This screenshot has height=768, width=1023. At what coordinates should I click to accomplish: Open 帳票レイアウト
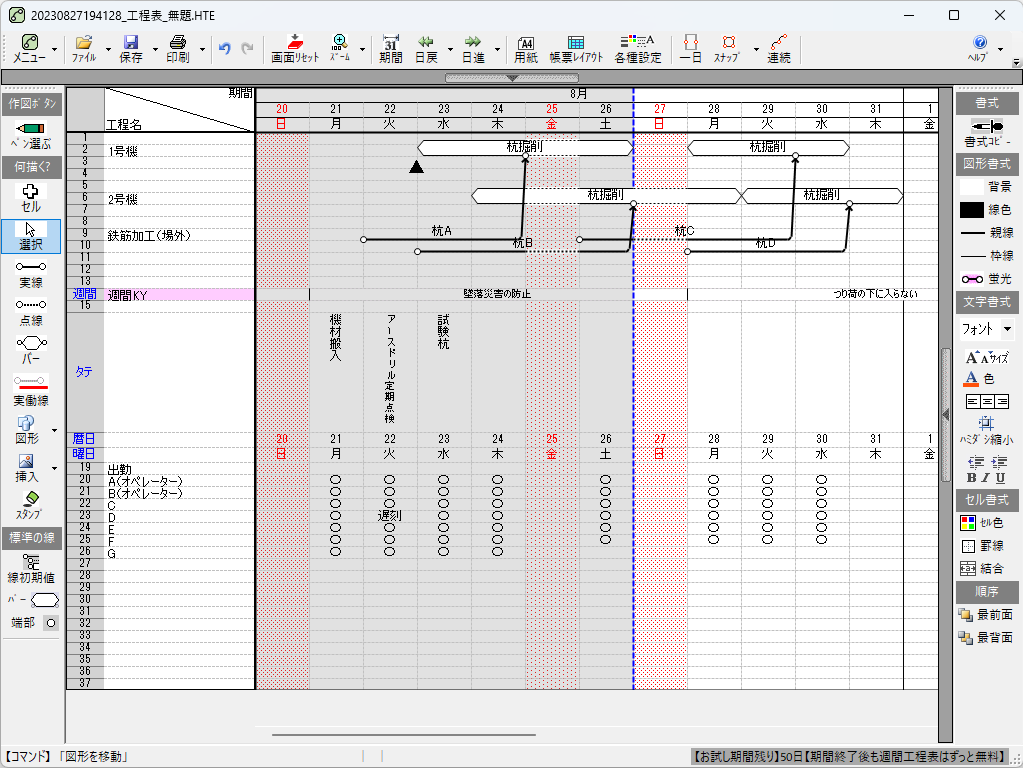click(576, 48)
